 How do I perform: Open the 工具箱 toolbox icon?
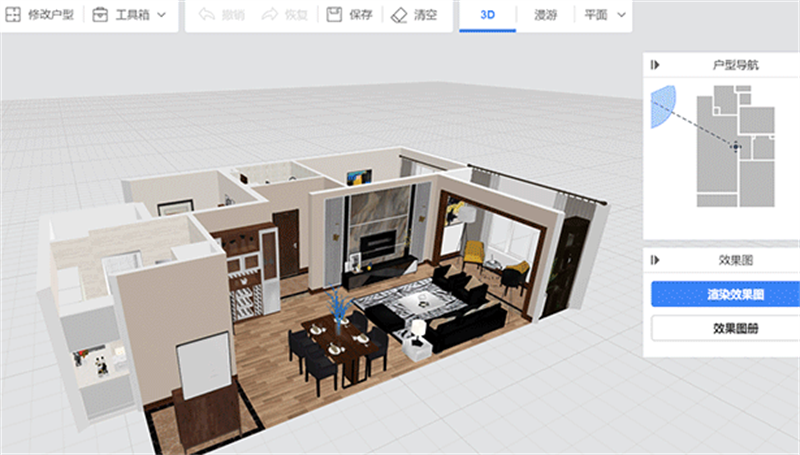(100, 15)
